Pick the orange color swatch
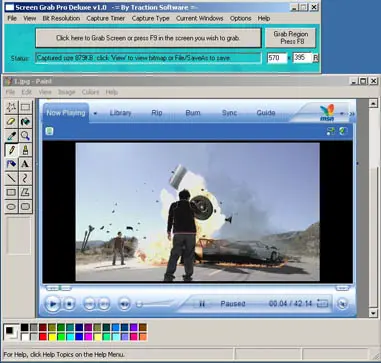The height and width of the screenshot is (363, 381). [x=143, y=336]
